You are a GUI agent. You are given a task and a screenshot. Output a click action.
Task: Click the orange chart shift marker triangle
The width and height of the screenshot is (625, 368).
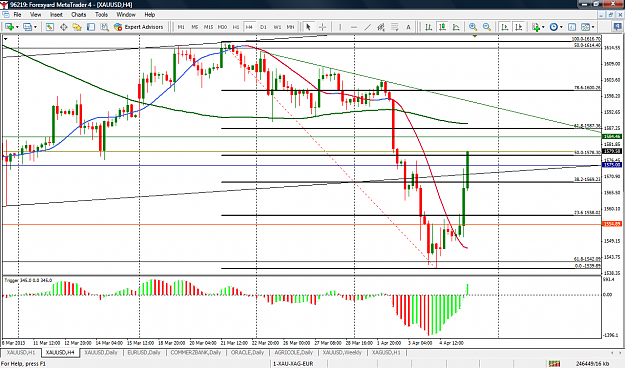point(475,36)
